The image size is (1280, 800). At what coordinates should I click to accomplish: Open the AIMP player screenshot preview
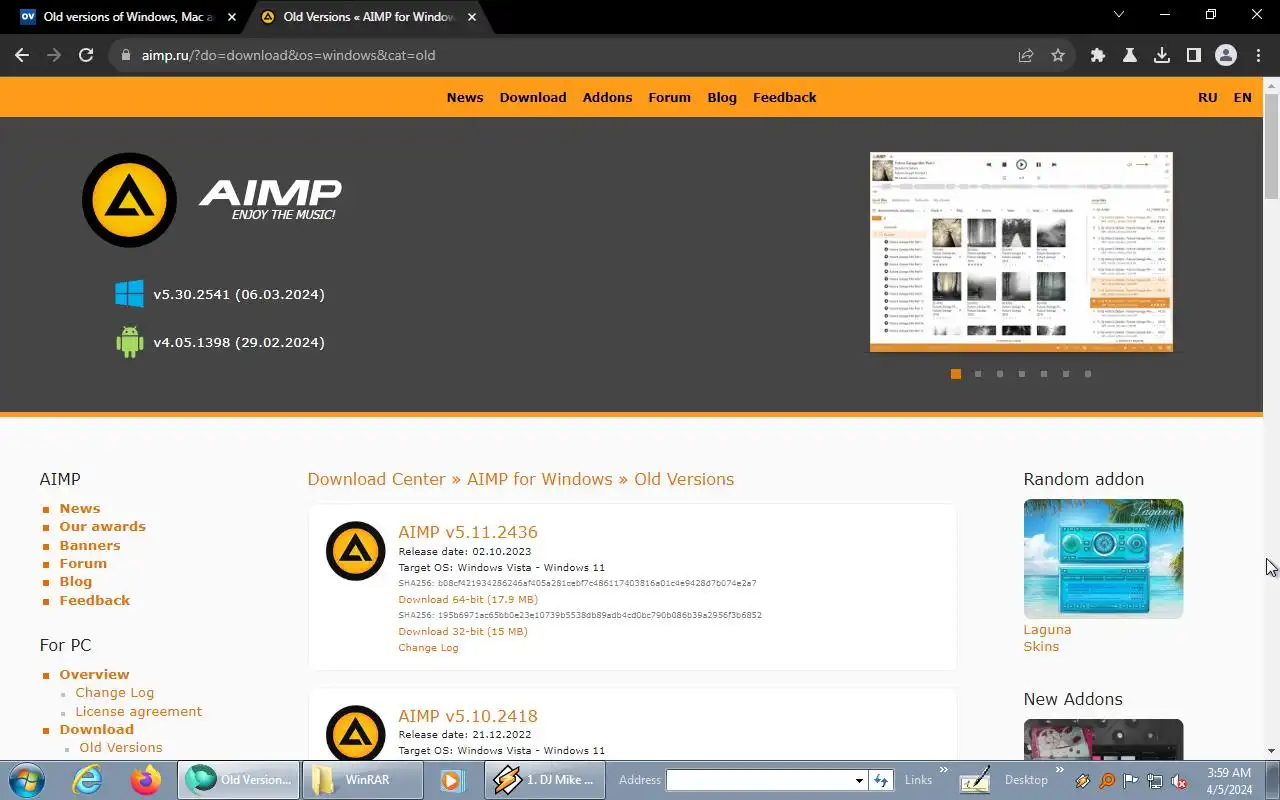1021,252
